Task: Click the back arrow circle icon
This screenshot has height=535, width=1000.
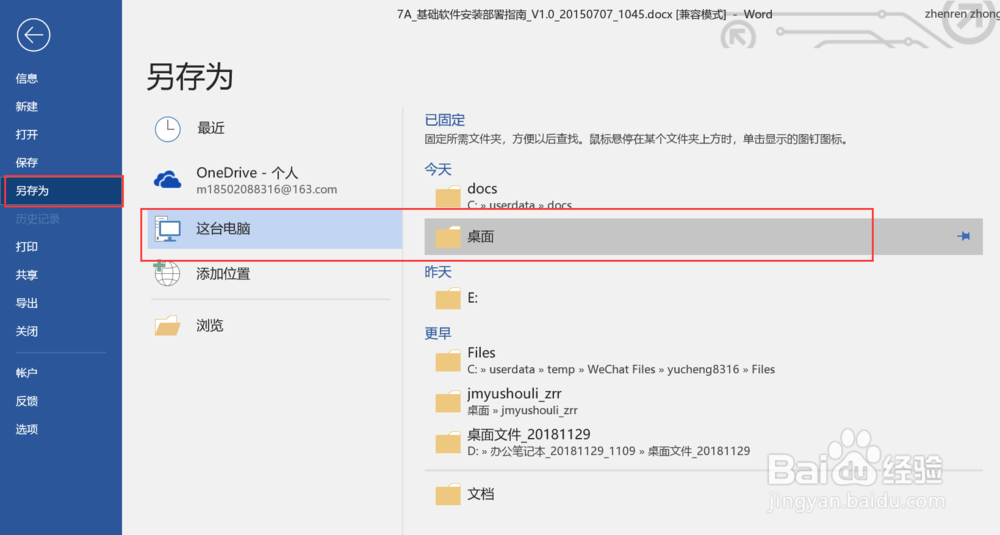Action: 33,36
